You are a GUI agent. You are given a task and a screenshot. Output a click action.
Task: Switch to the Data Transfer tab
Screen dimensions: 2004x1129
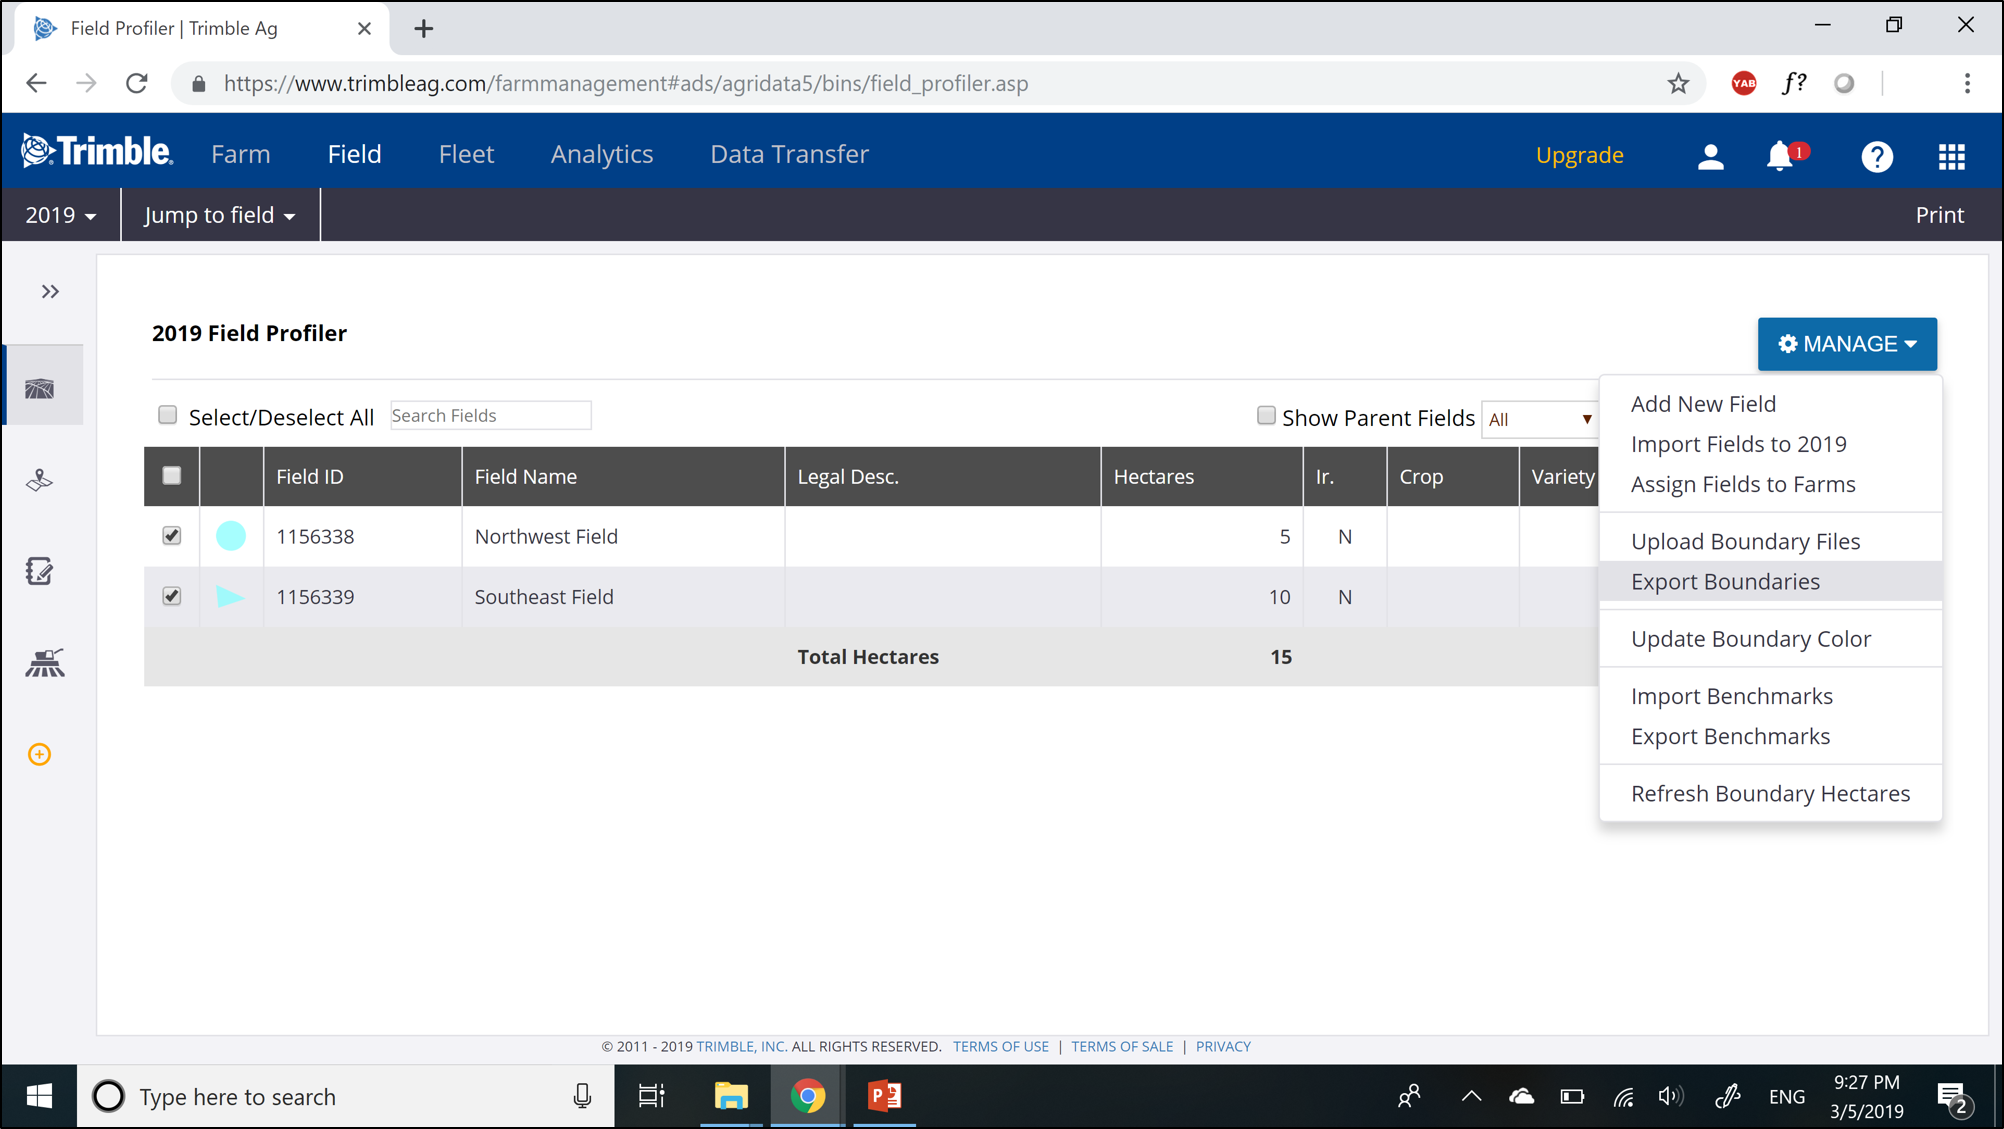789,154
